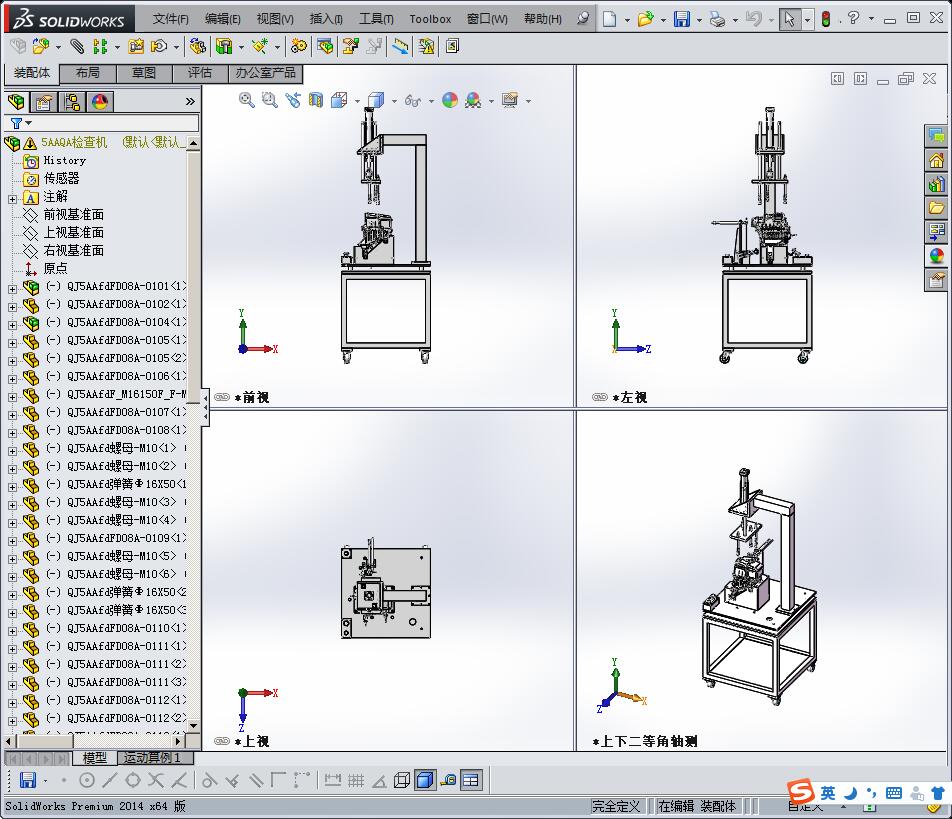Open the Design Library icon in task pane

click(x=936, y=184)
